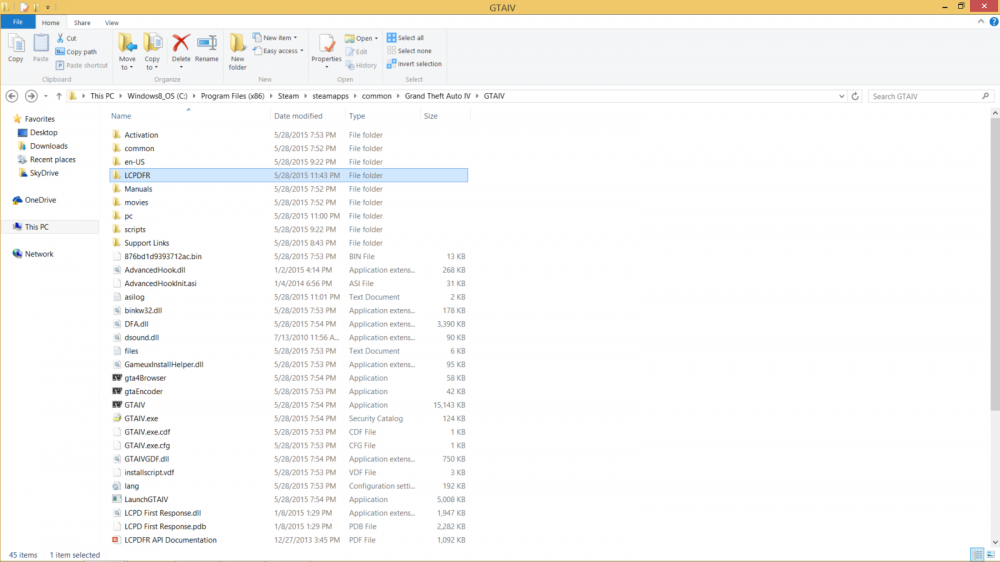Open the Help question mark icon
Screen dimensions: 1000x562
coord(994,22)
